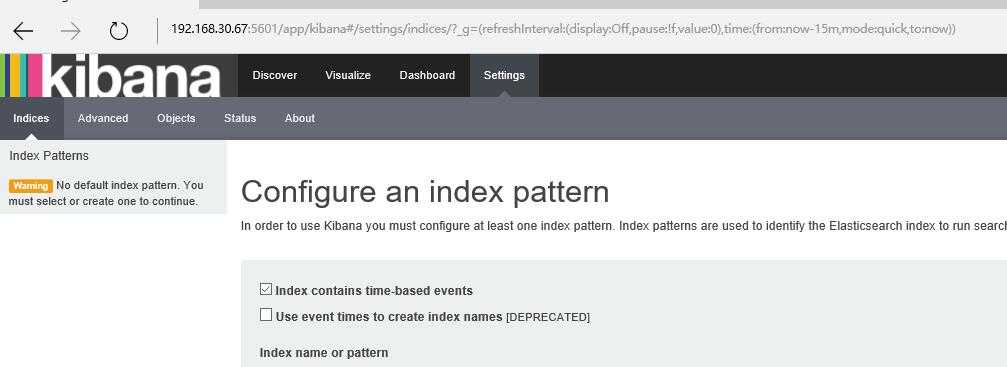Viewport: 1007px width, 367px height.
Task: Click the browser address bar URL
Action: click(x=563, y=29)
